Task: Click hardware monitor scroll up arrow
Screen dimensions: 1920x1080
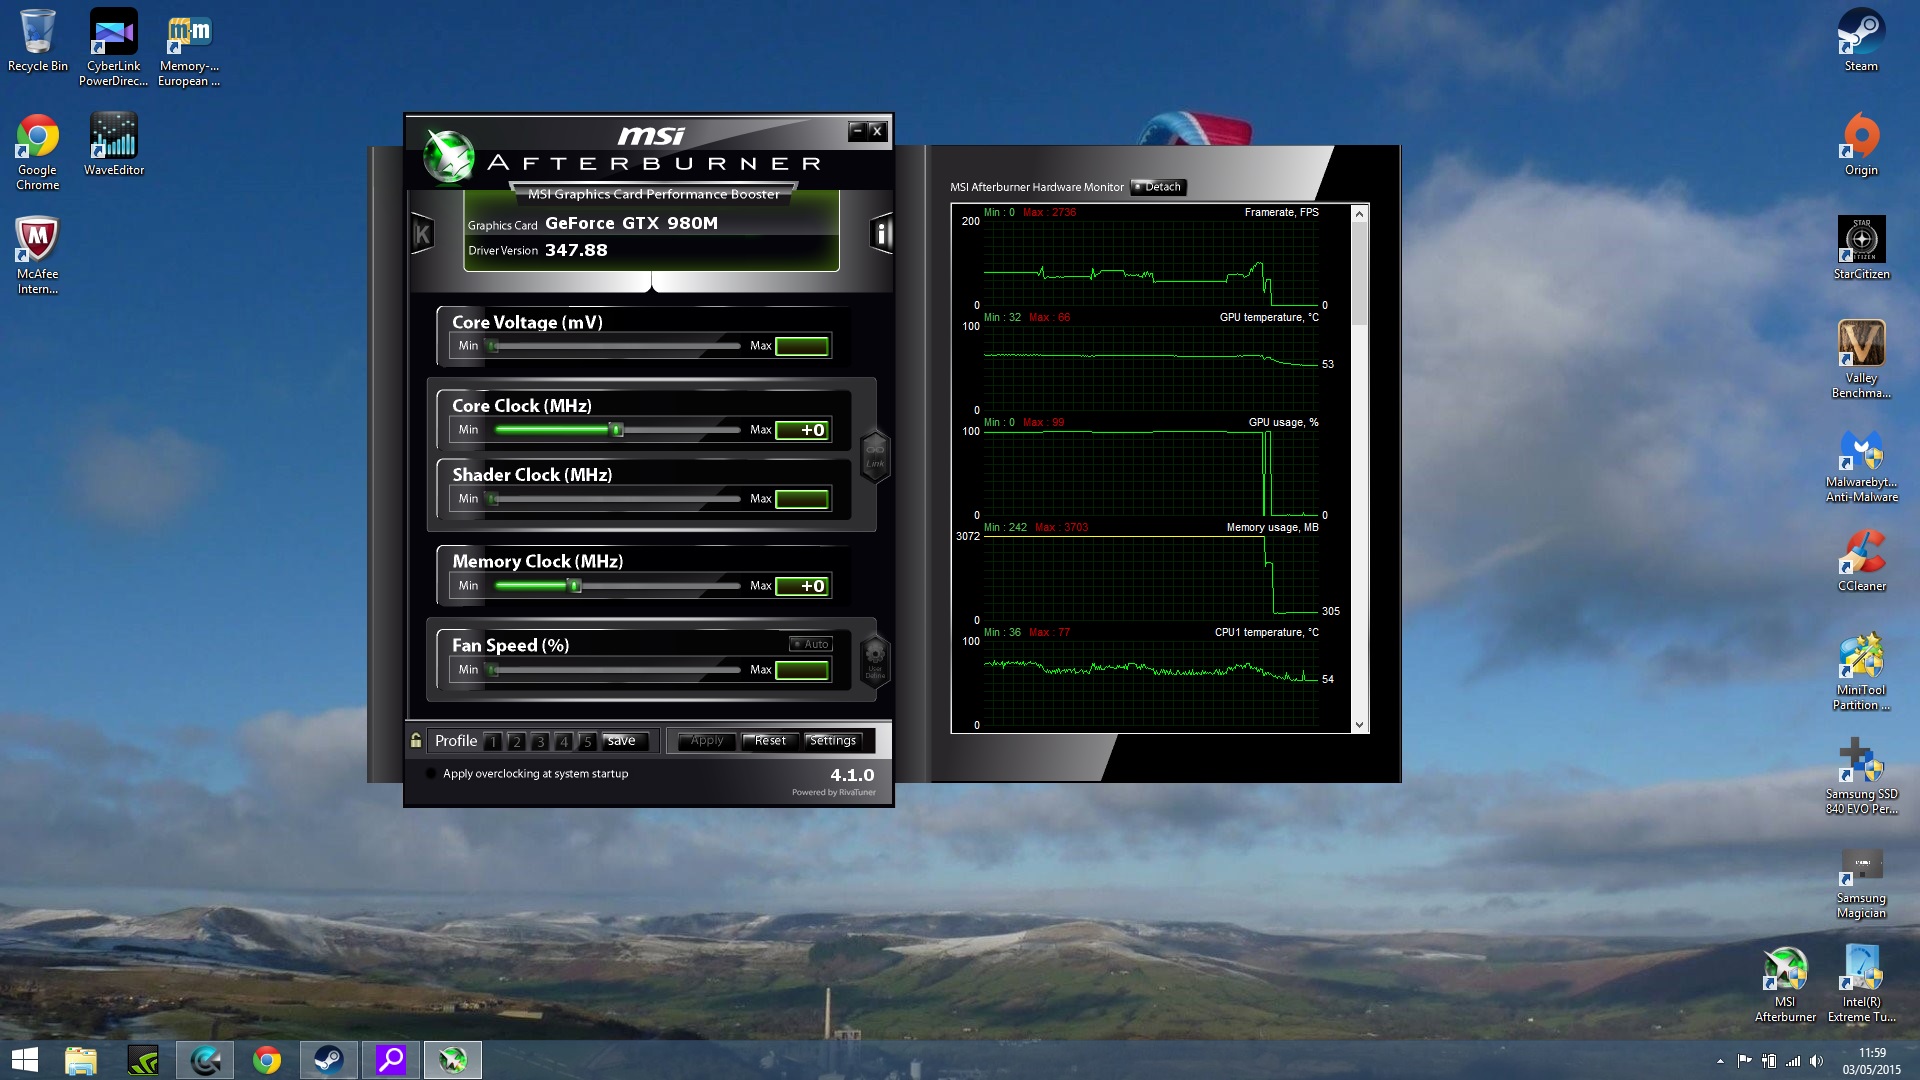Action: (1359, 213)
